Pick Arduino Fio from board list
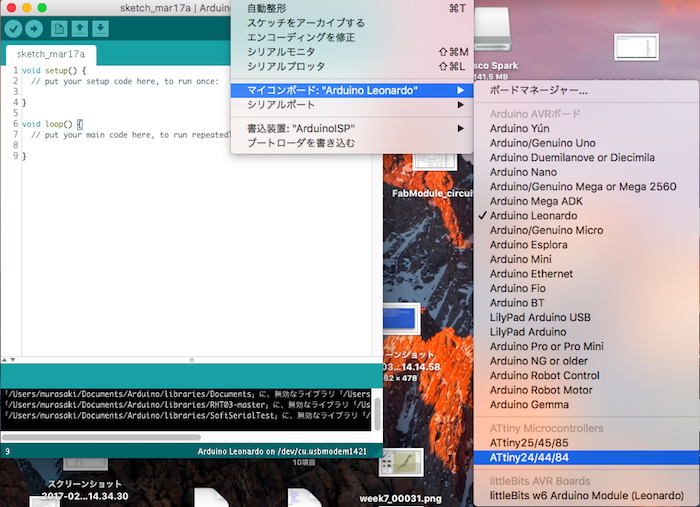700x507 pixels. tap(586, 288)
